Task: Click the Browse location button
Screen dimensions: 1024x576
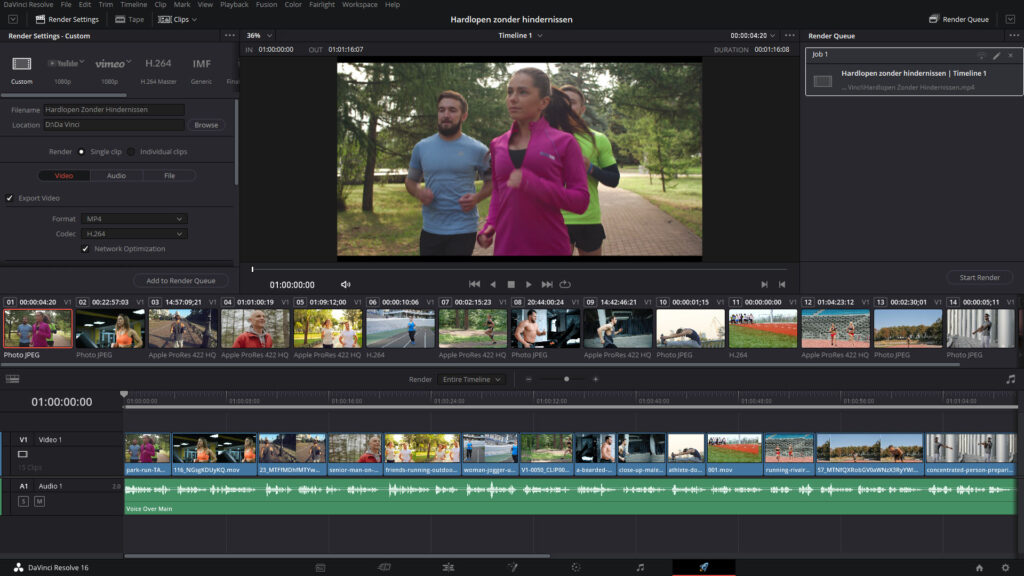Action: point(206,125)
